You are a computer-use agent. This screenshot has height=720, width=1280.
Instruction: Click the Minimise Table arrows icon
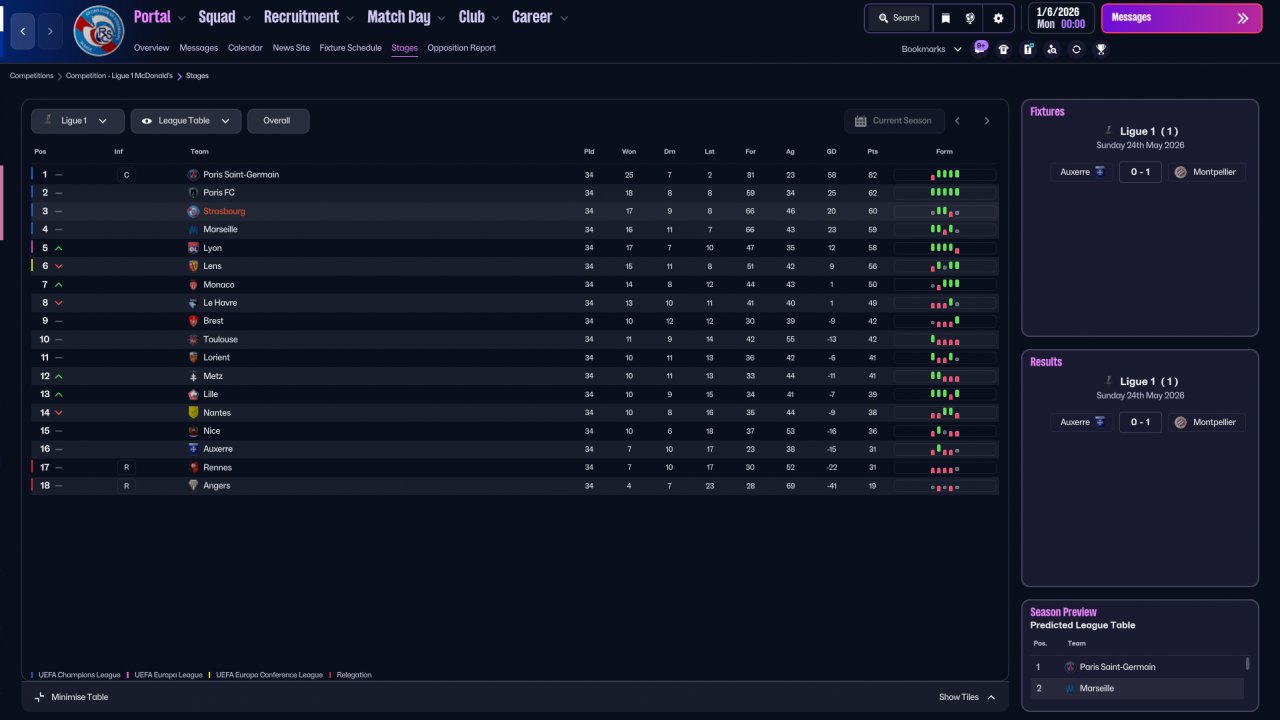click(x=39, y=697)
